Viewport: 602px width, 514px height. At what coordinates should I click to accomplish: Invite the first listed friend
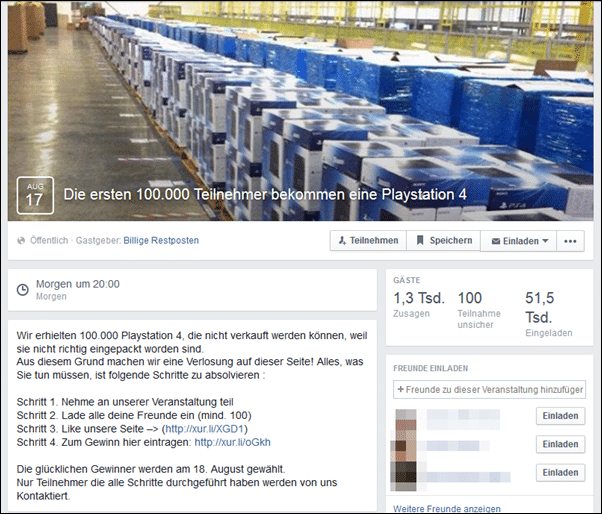(561, 416)
